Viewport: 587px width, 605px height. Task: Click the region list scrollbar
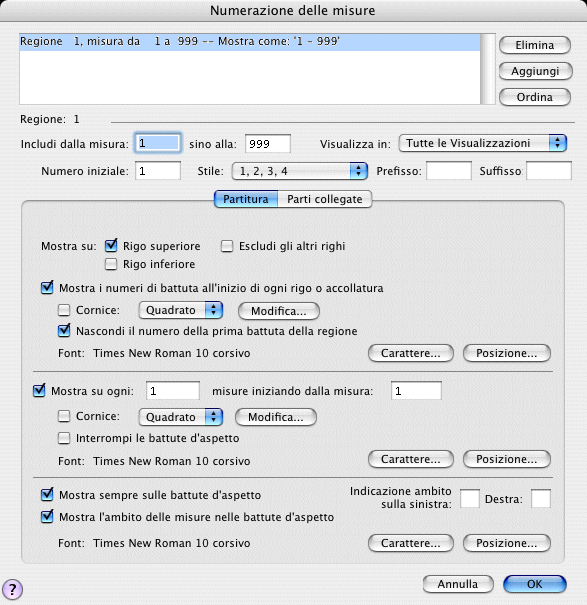click(487, 69)
